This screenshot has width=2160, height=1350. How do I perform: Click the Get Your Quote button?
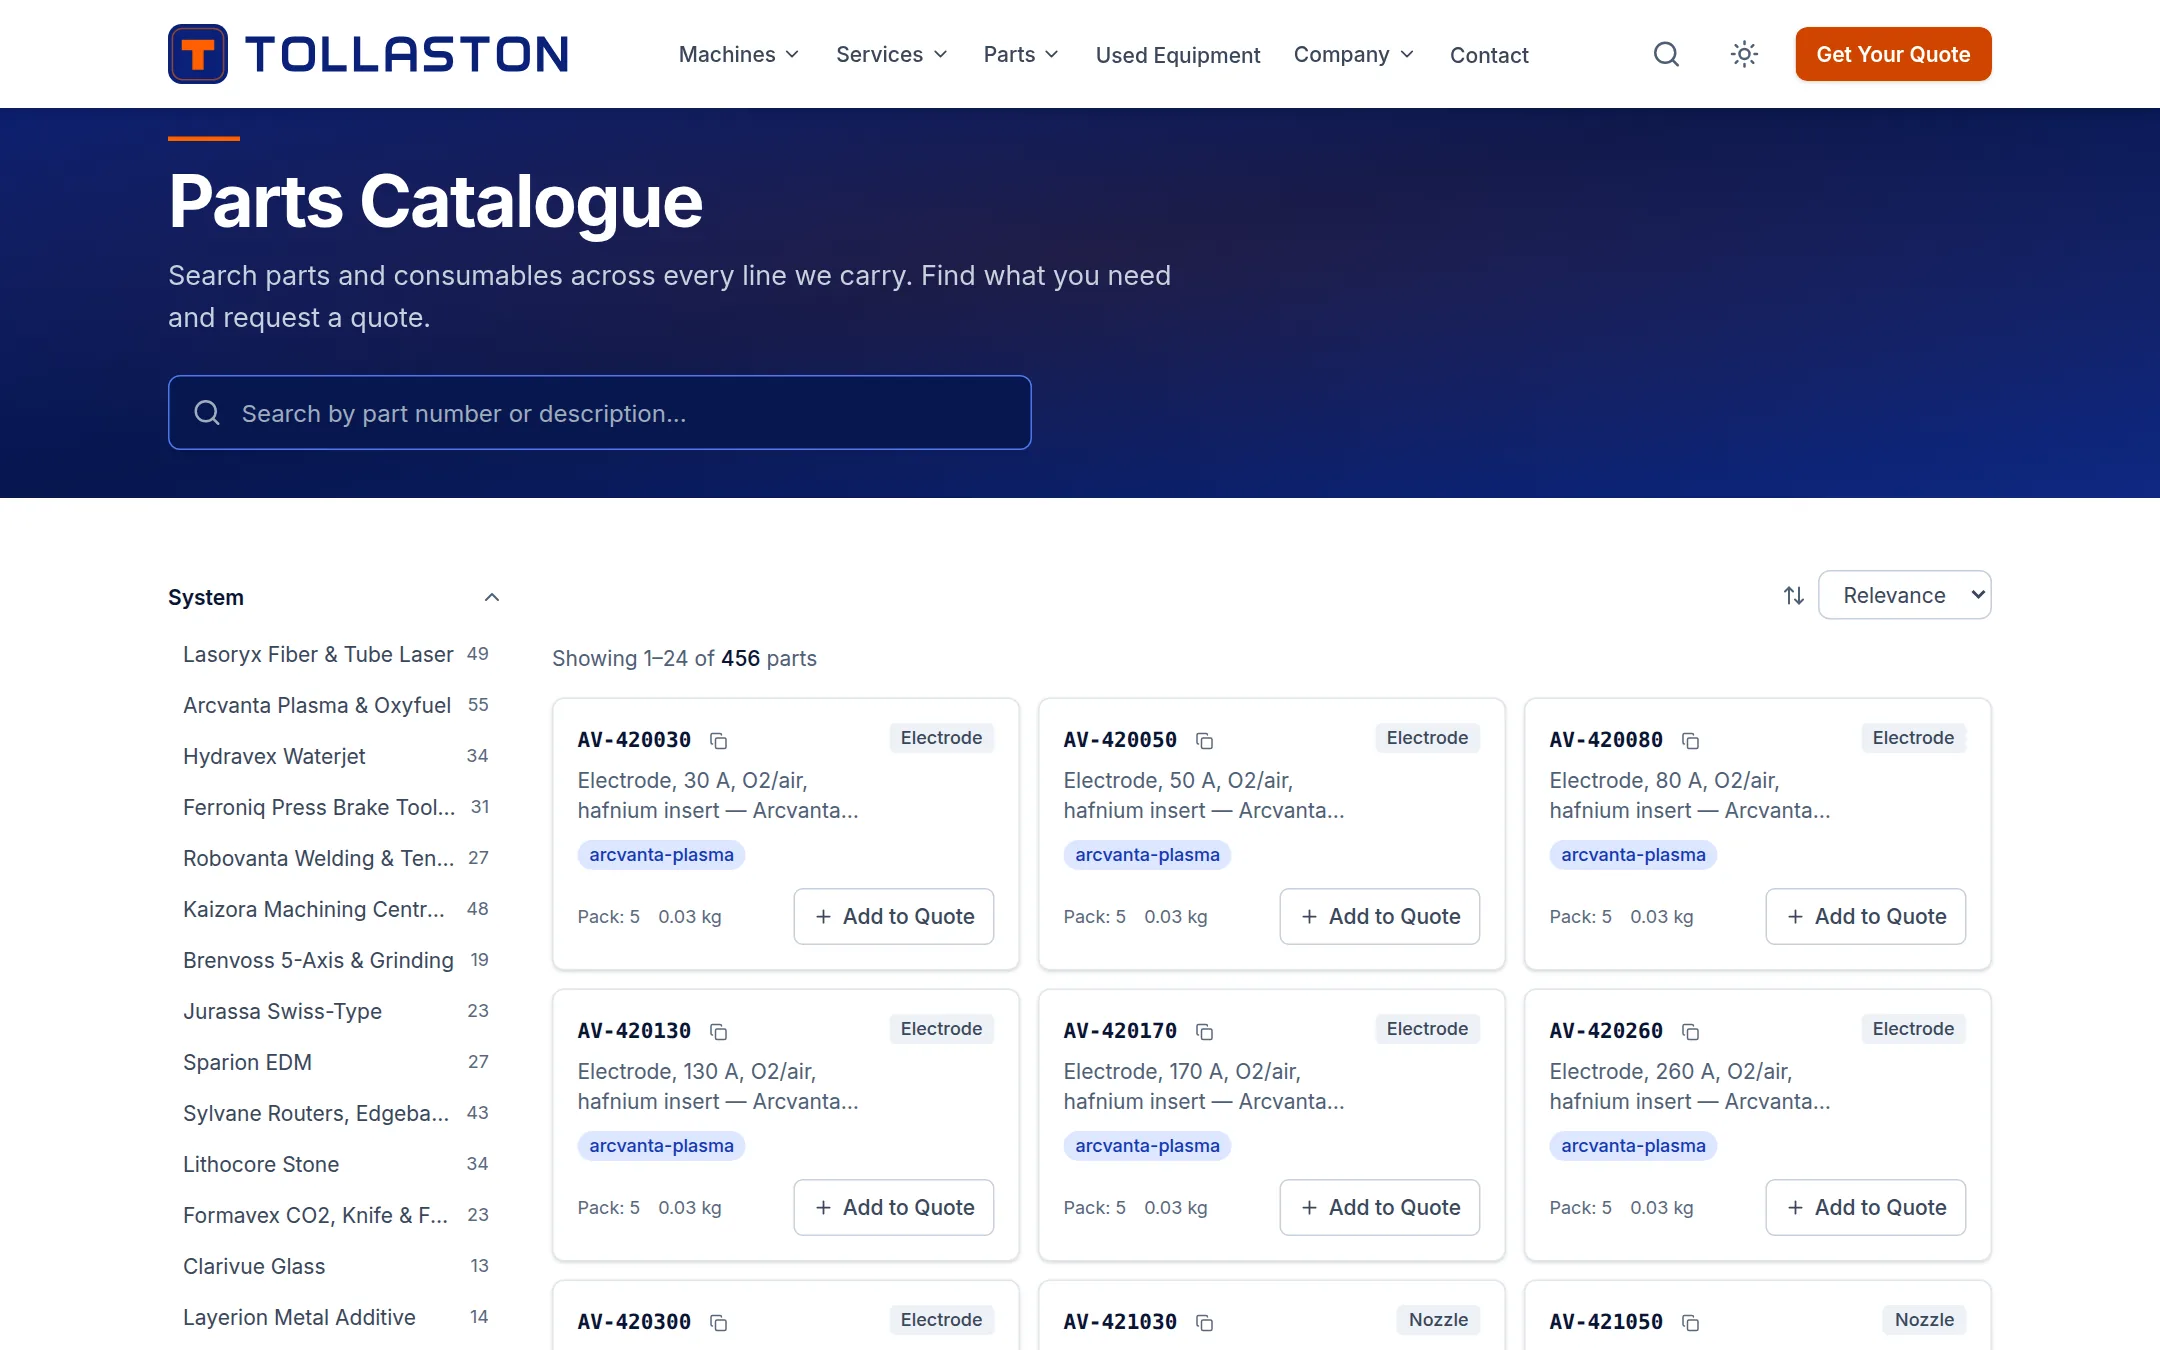pos(1893,54)
